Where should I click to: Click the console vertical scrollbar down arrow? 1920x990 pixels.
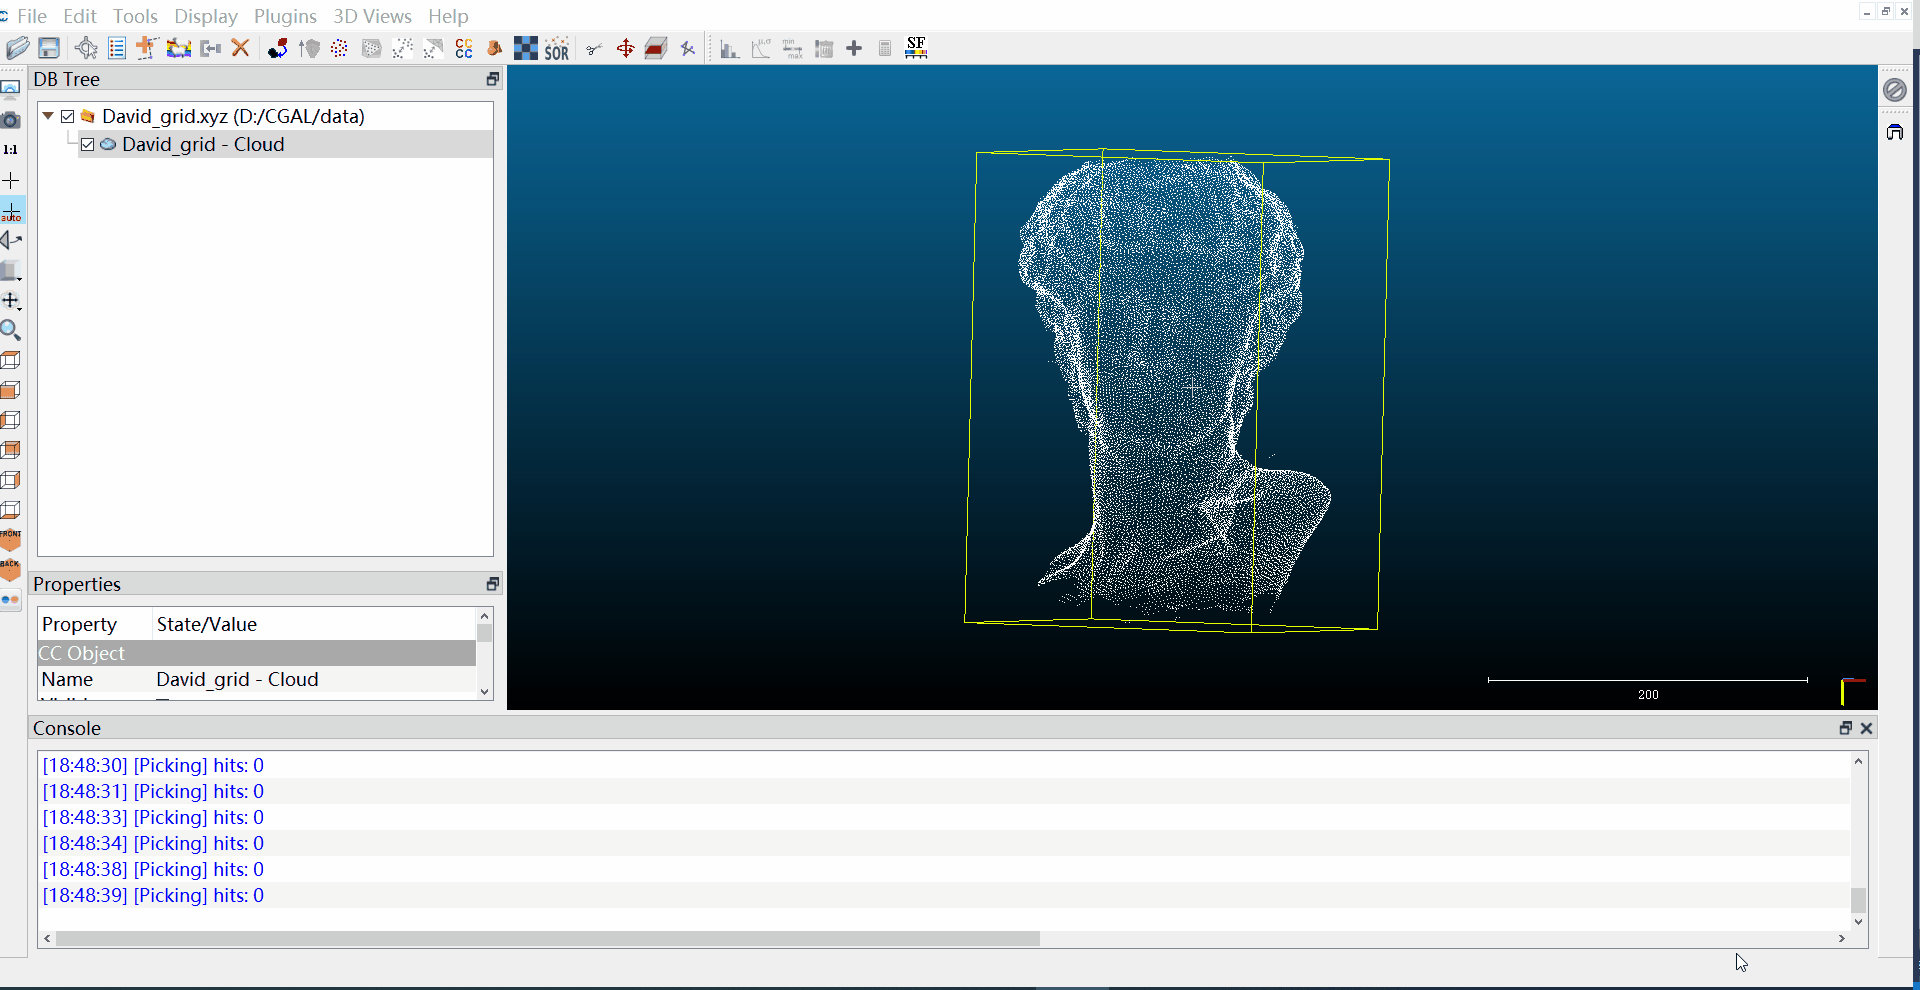[1859, 922]
